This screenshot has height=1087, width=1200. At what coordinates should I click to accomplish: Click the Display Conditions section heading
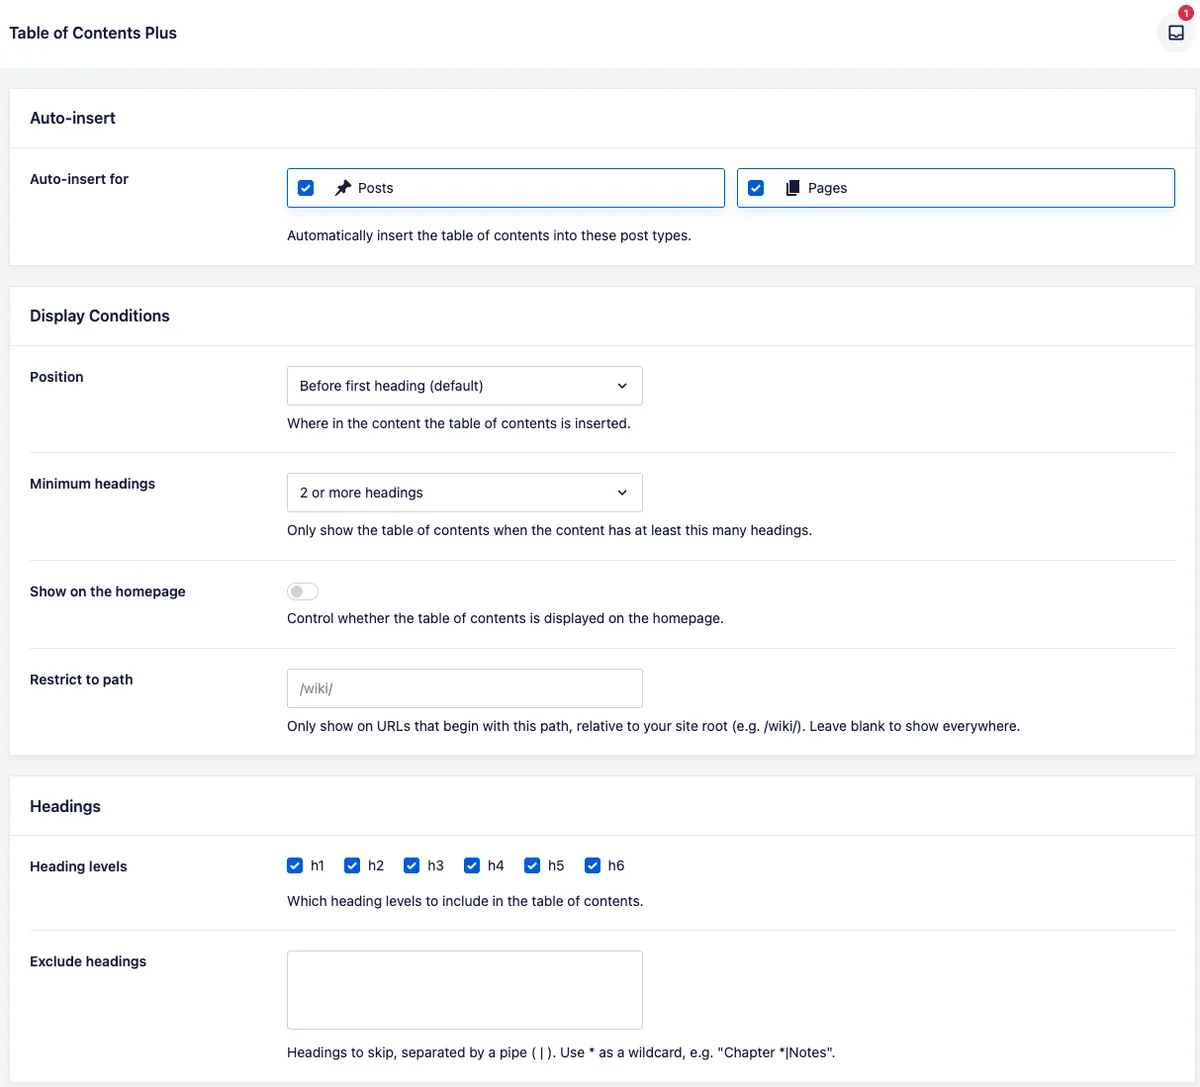tap(100, 316)
